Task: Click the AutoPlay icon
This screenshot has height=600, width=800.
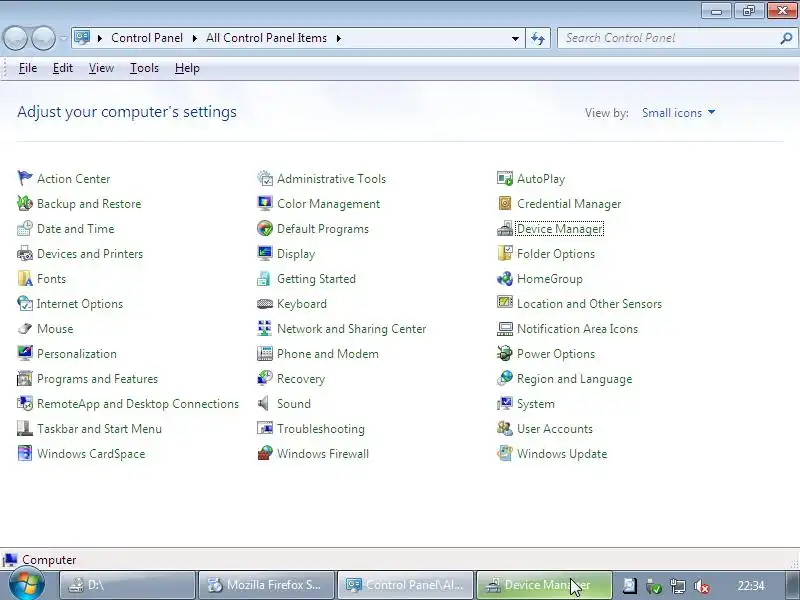Action: point(505,179)
